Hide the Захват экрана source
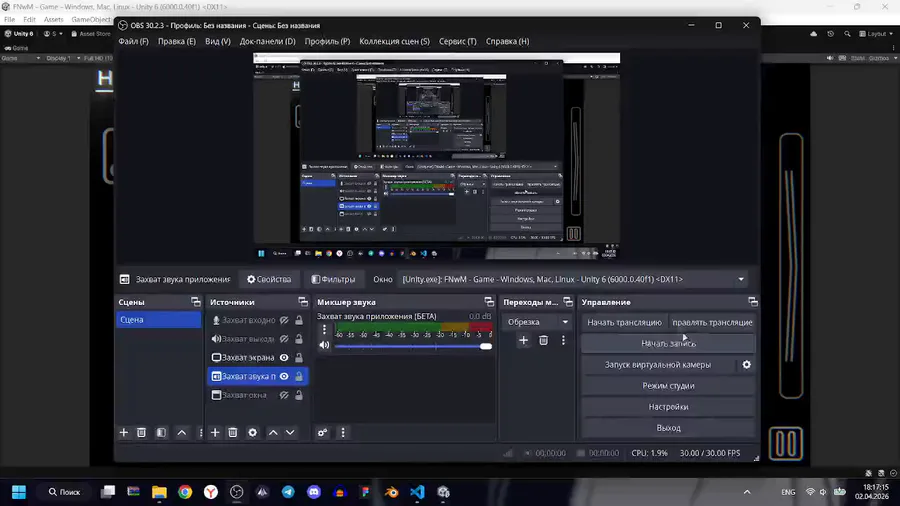This screenshot has height=506, width=900. point(284,358)
